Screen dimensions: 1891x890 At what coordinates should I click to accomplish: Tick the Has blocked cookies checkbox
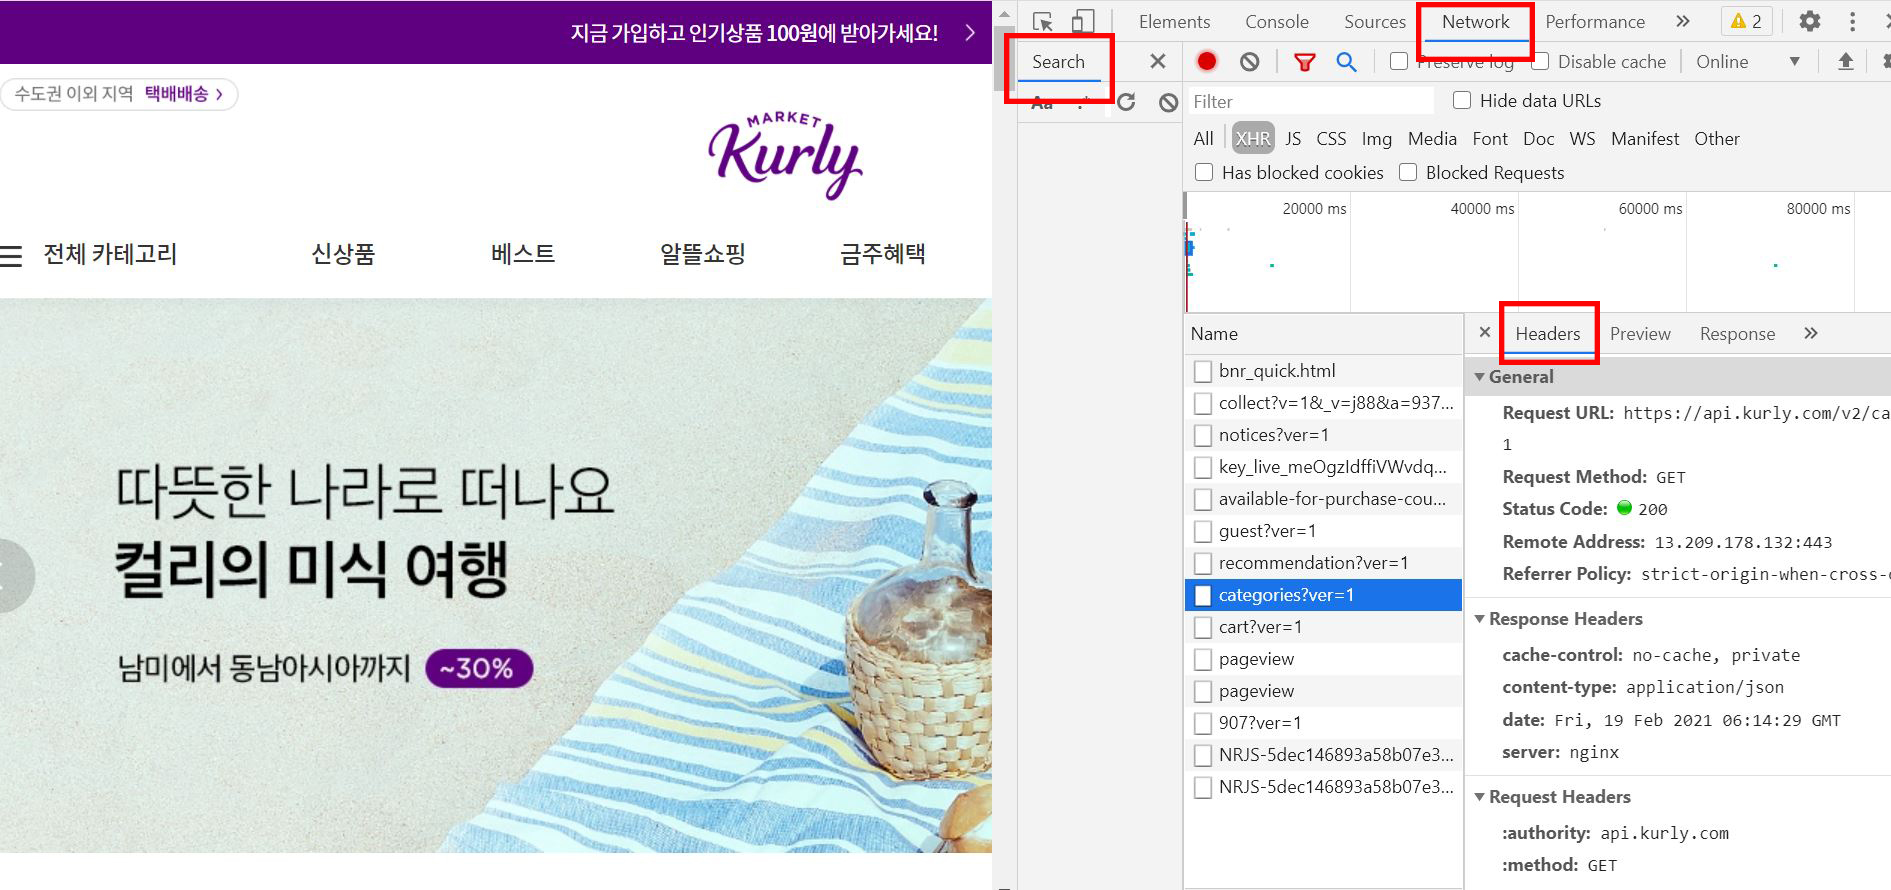click(x=1204, y=172)
